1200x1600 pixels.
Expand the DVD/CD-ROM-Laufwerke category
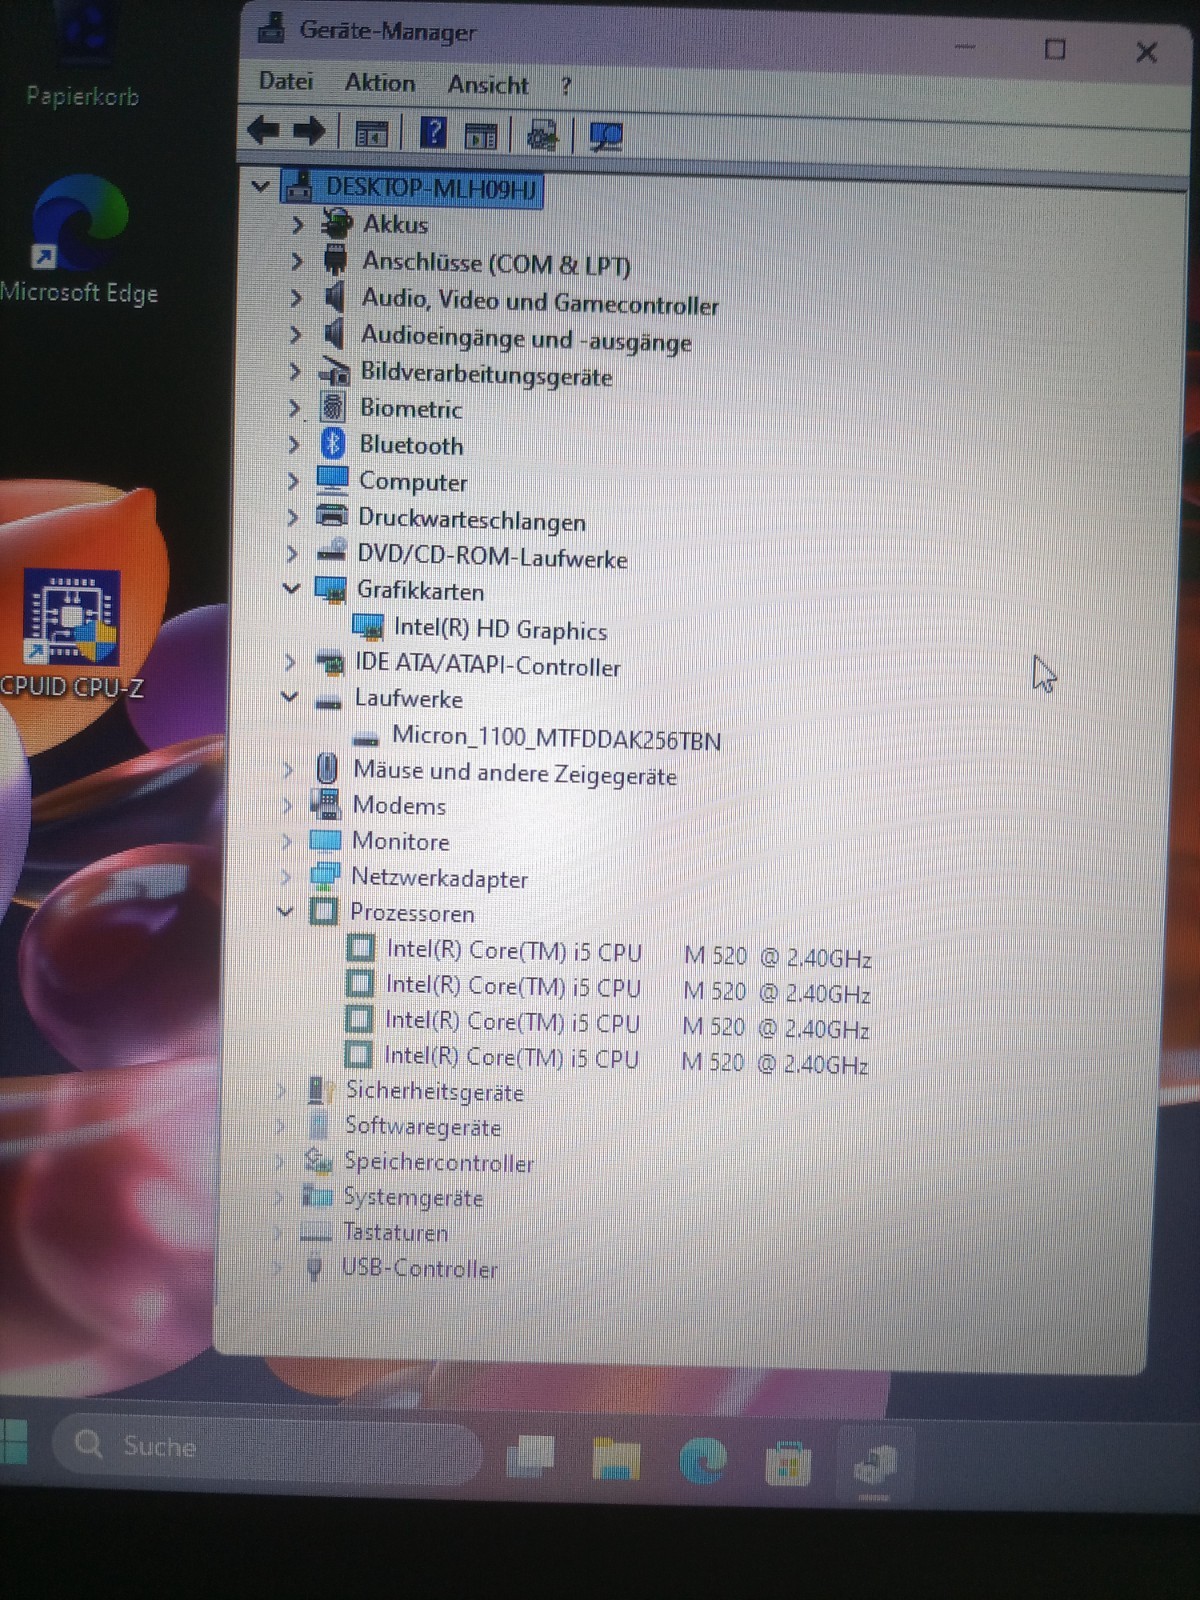291,553
